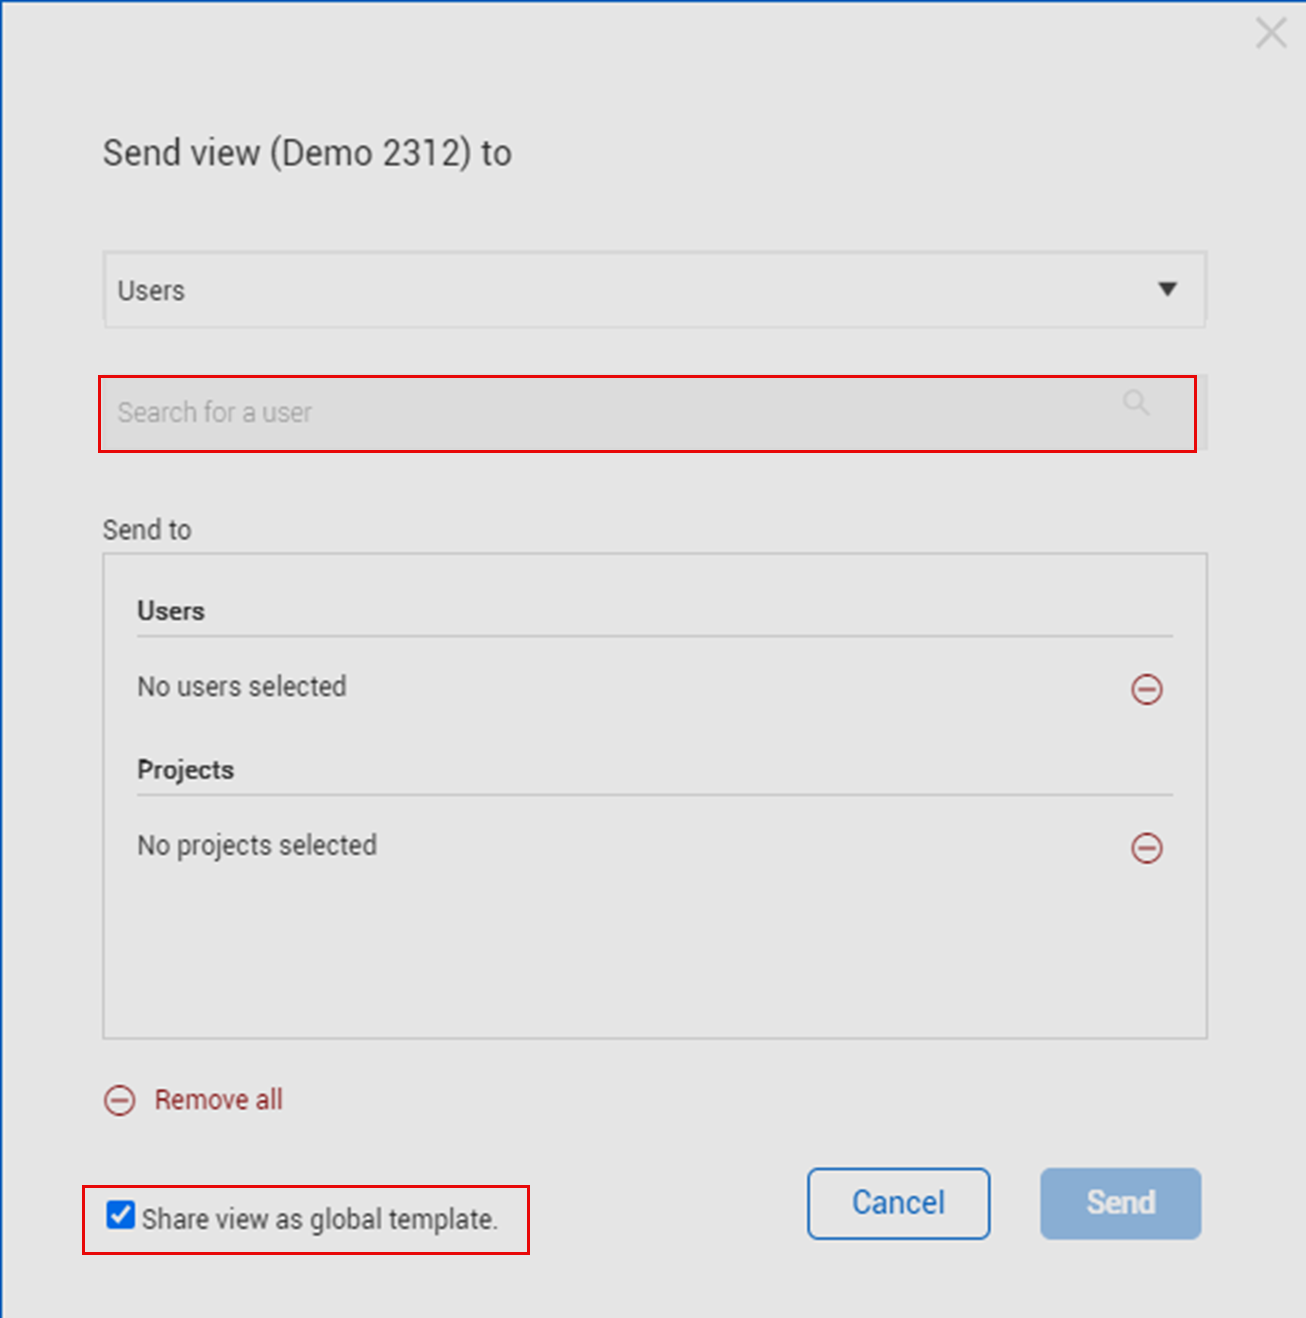Image resolution: width=1306 pixels, height=1318 pixels.
Task: Click the Remove all link
Action: [218, 1100]
